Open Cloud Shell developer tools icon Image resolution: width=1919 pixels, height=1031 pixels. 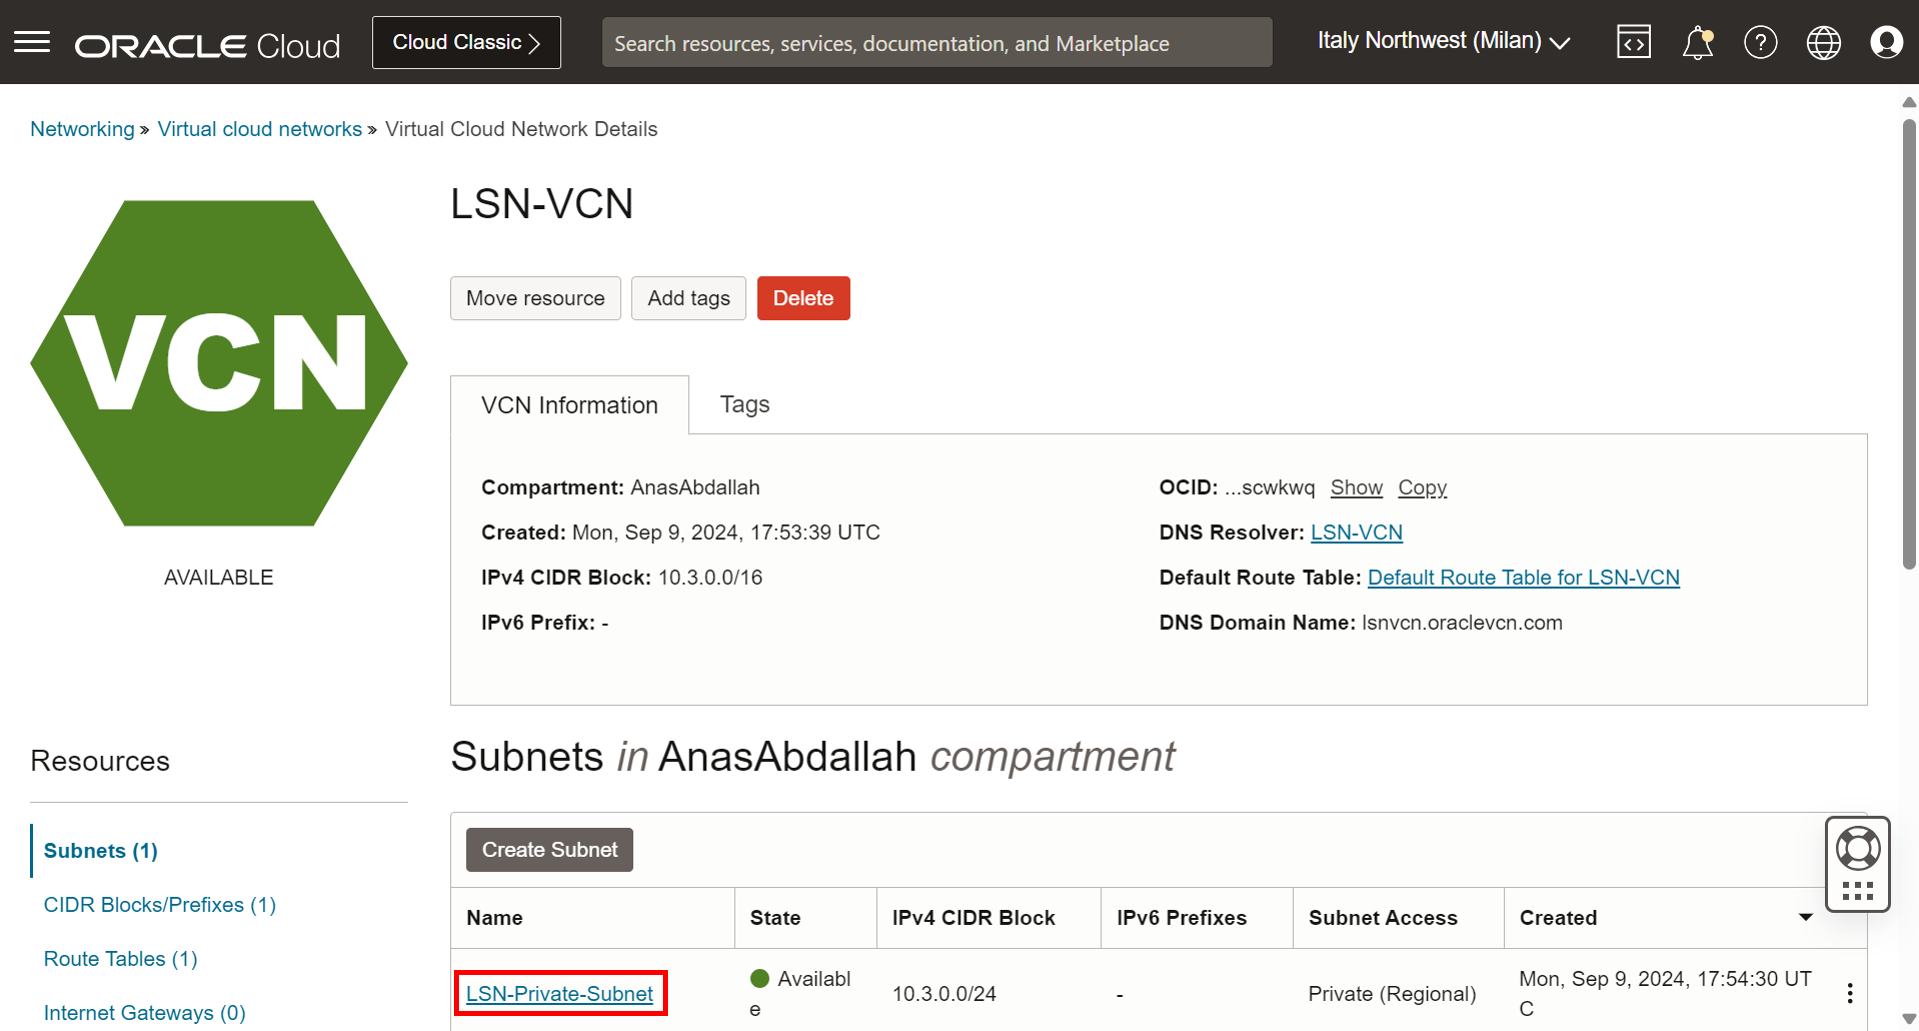pyautogui.click(x=1634, y=42)
